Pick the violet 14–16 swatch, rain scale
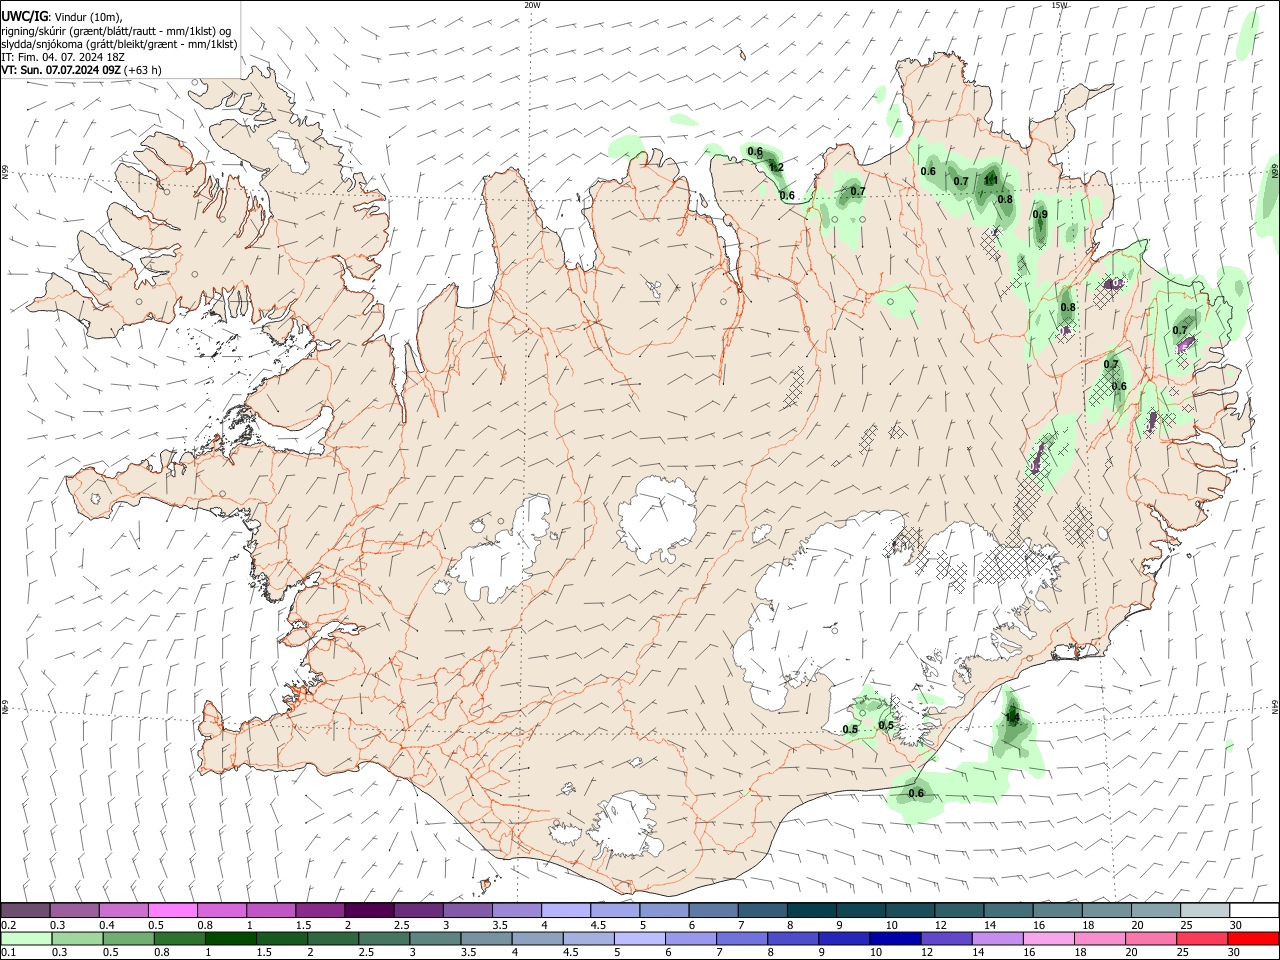 [997, 939]
